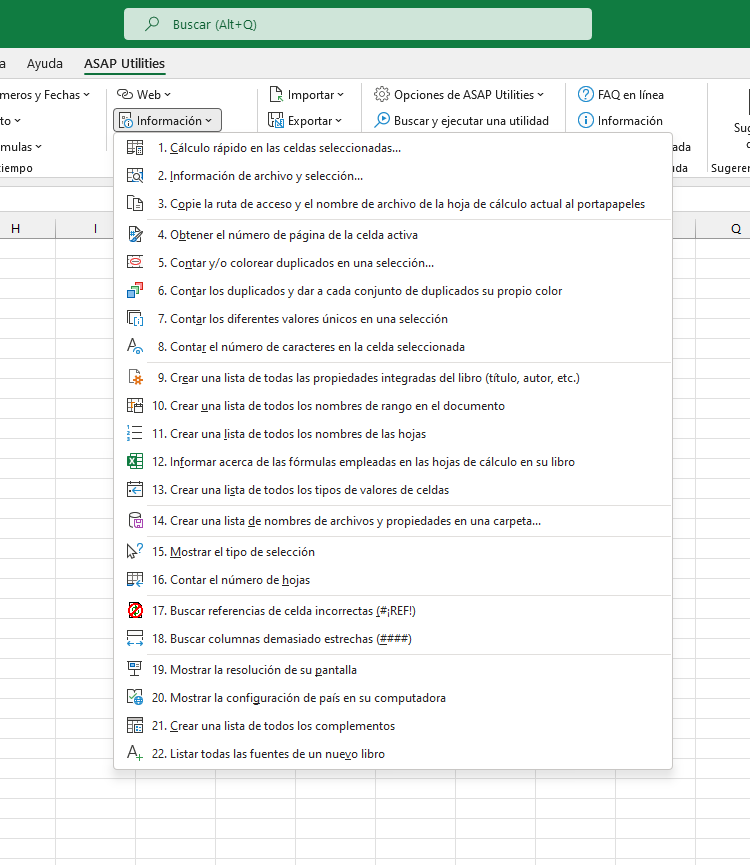Click the gear icon of ASAP Utilities options
Image resolution: width=750 pixels, height=865 pixels.
click(382, 94)
